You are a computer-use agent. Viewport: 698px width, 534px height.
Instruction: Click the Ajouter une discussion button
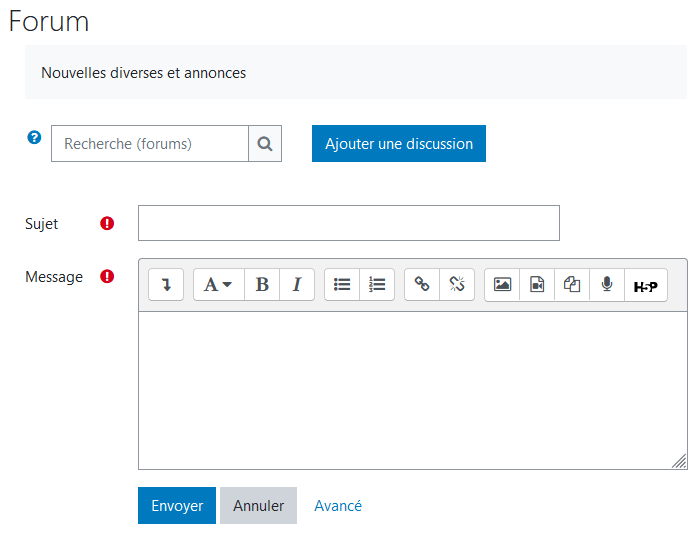(x=399, y=144)
